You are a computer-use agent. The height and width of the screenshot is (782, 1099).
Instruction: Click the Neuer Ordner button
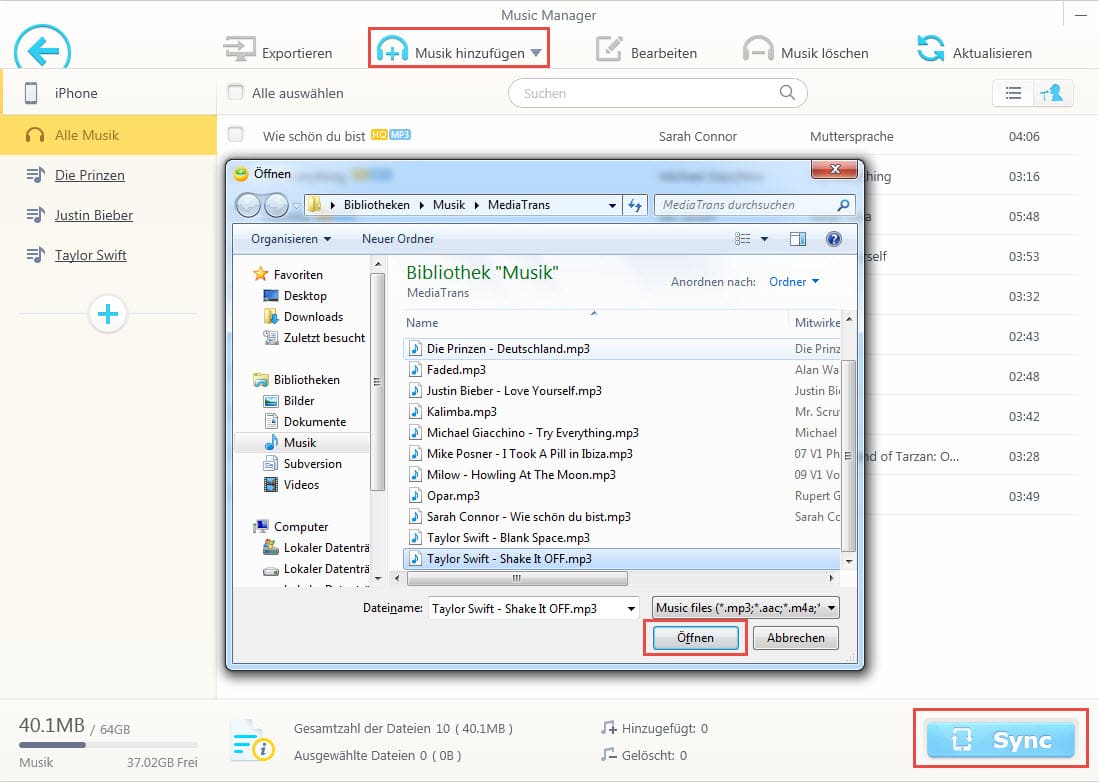pyautogui.click(x=397, y=239)
